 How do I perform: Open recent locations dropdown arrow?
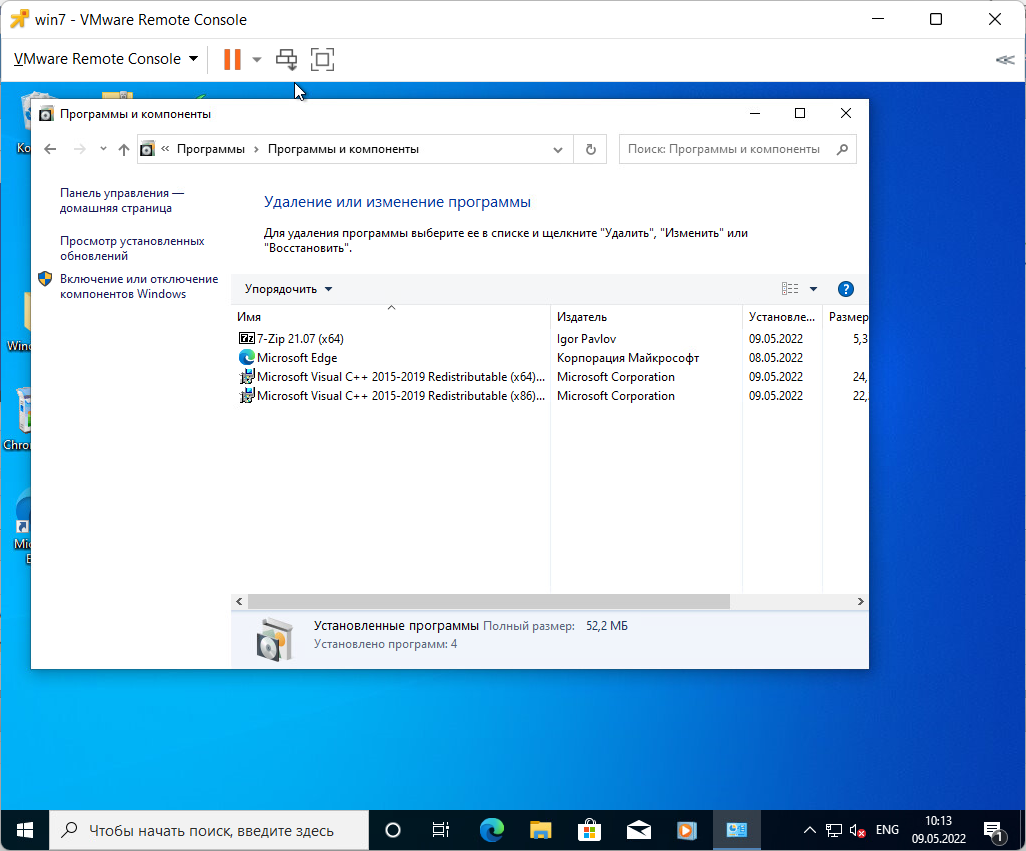pos(103,149)
